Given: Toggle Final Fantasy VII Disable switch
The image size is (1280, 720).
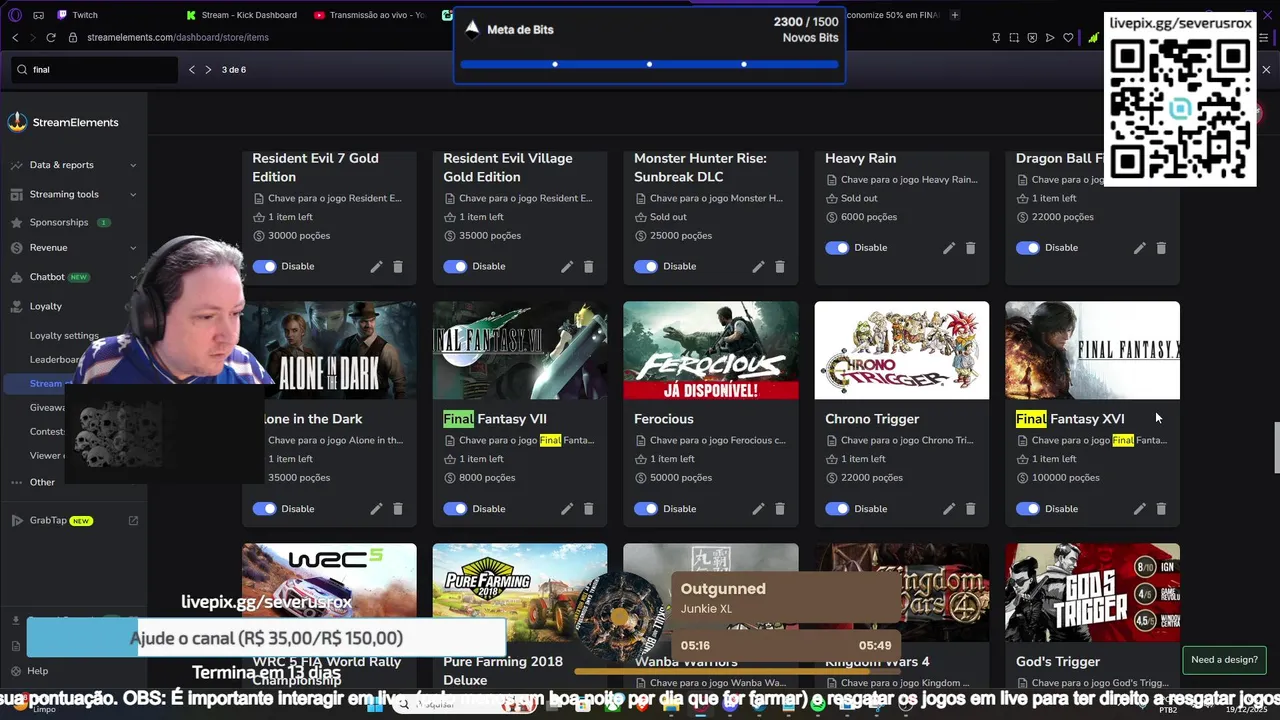Looking at the screenshot, I should pyautogui.click(x=455, y=509).
